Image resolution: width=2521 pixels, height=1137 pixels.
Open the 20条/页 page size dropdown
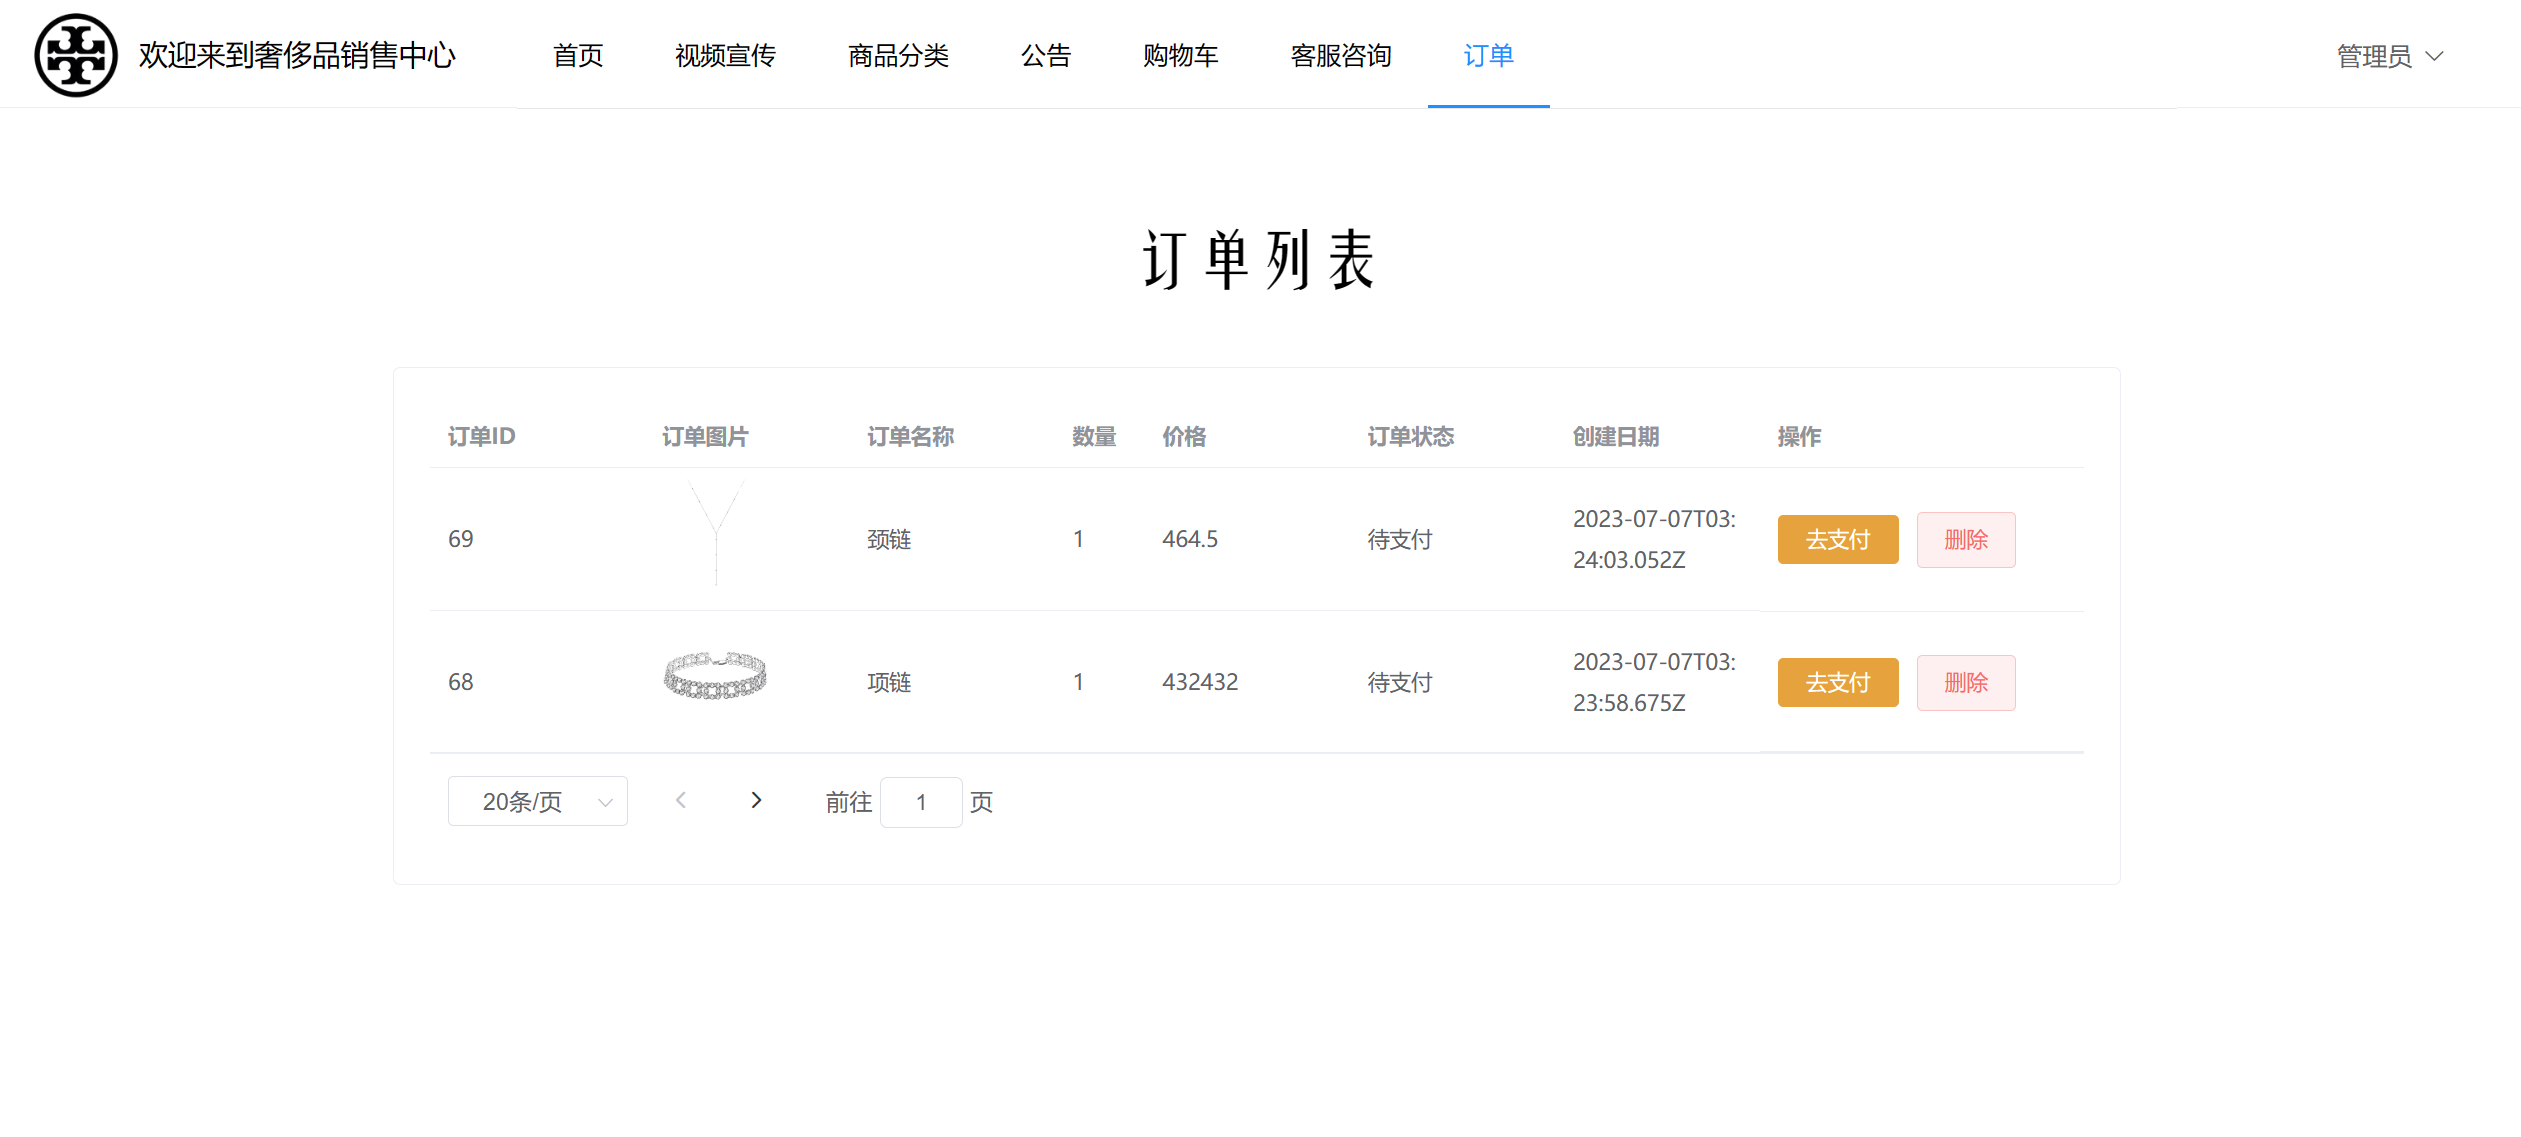point(538,801)
